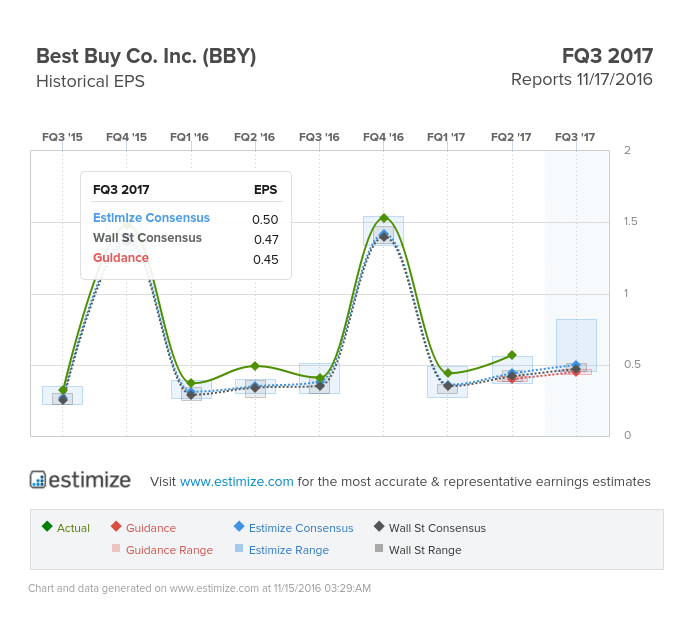Select the FQ2 '16 axis label
This screenshot has width=685, height=620.
pos(254,137)
